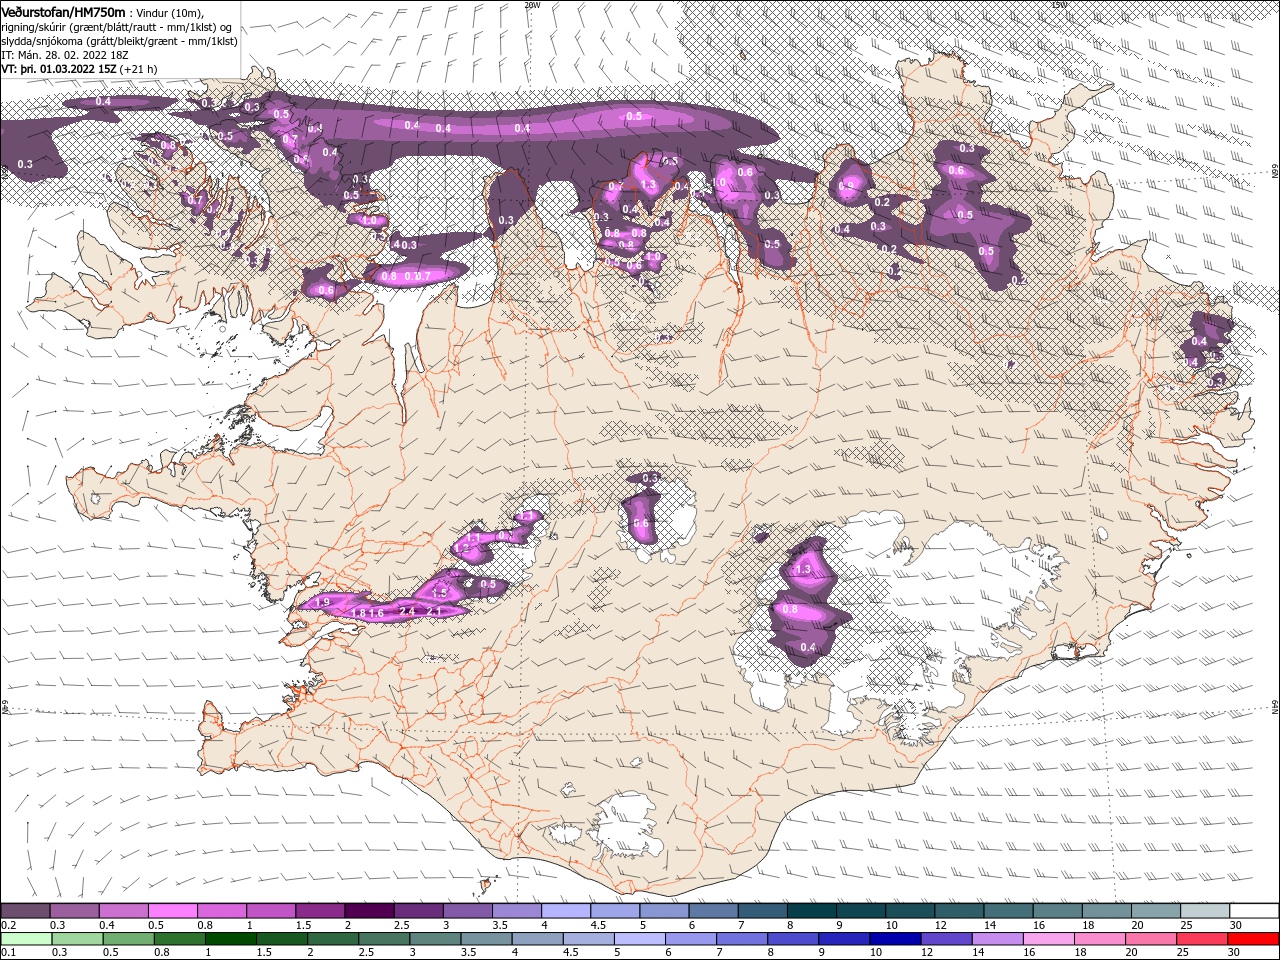Click the white swatch ending the purple snow scale
The height and width of the screenshot is (960, 1280).
(1255, 911)
